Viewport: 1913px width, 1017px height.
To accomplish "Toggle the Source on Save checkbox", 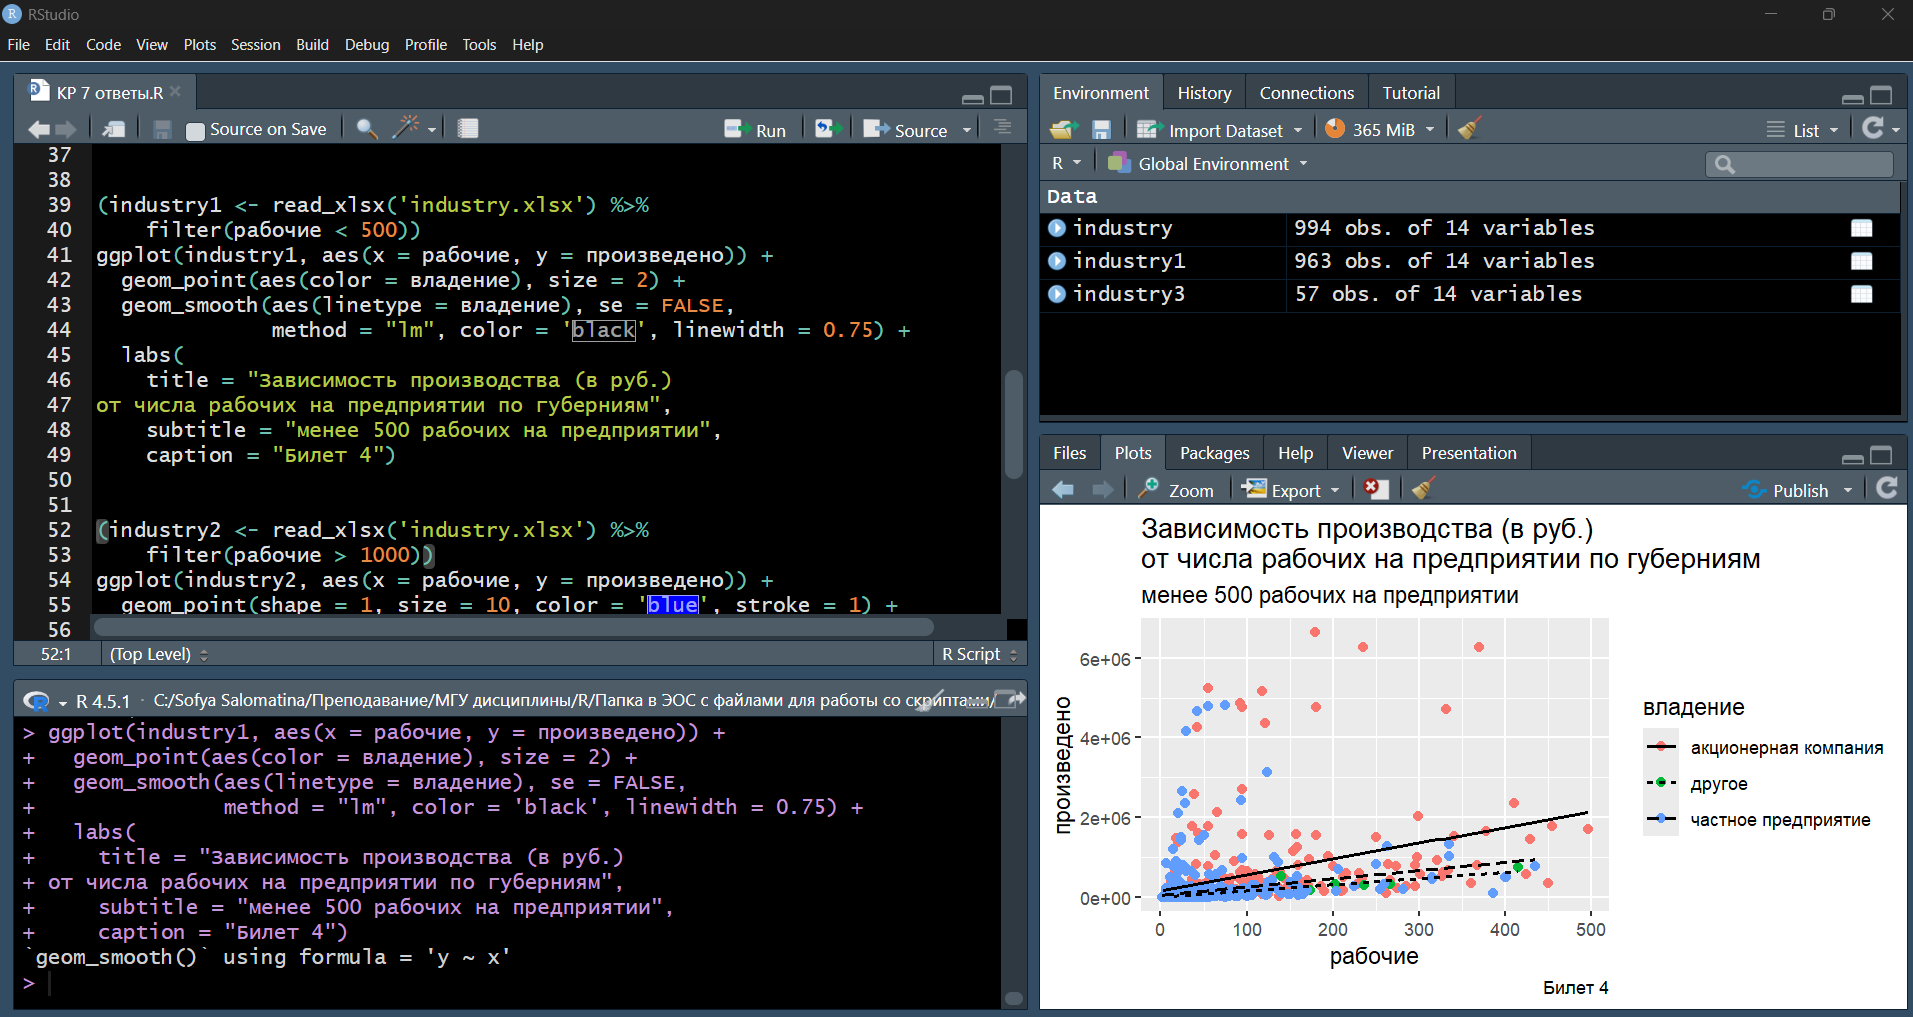I will click(196, 130).
